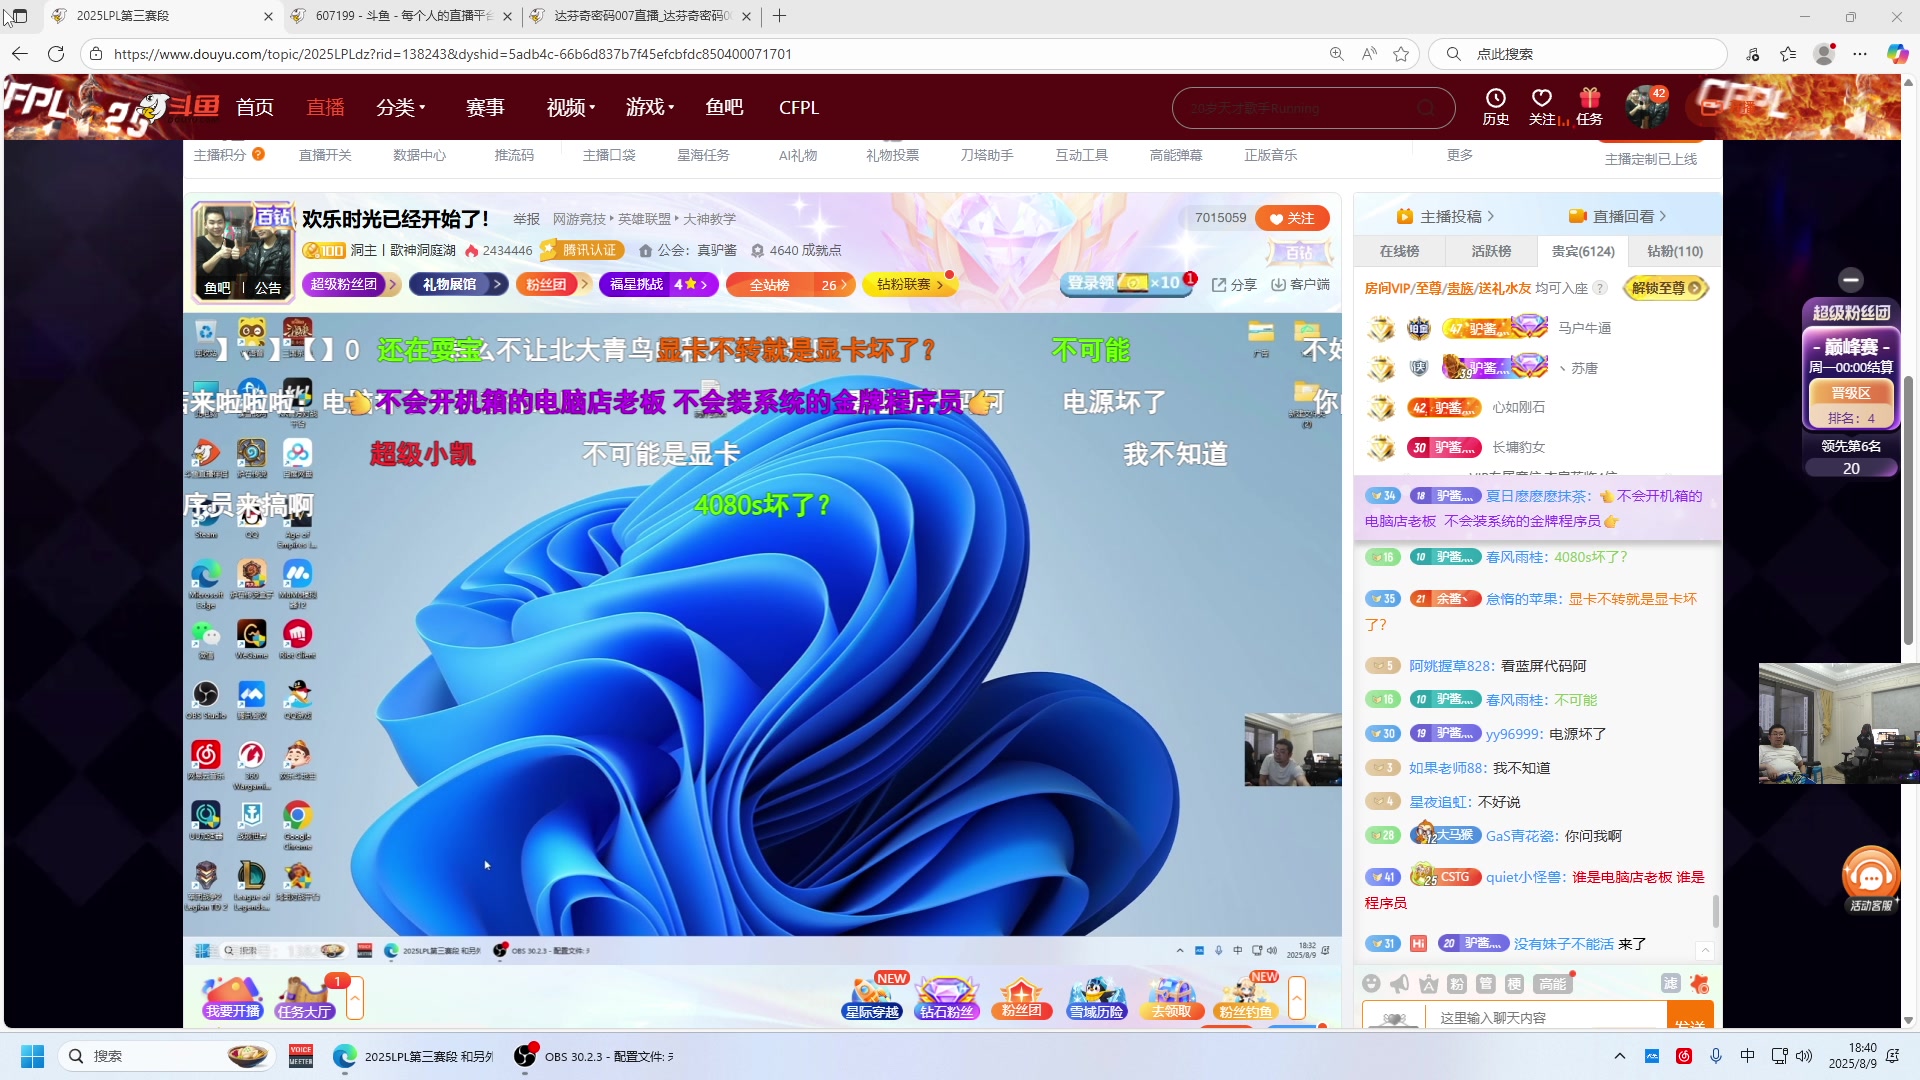The image size is (1920, 1080).
Task: Expand the 视频 video dropdown
Action: click(571, 107)
